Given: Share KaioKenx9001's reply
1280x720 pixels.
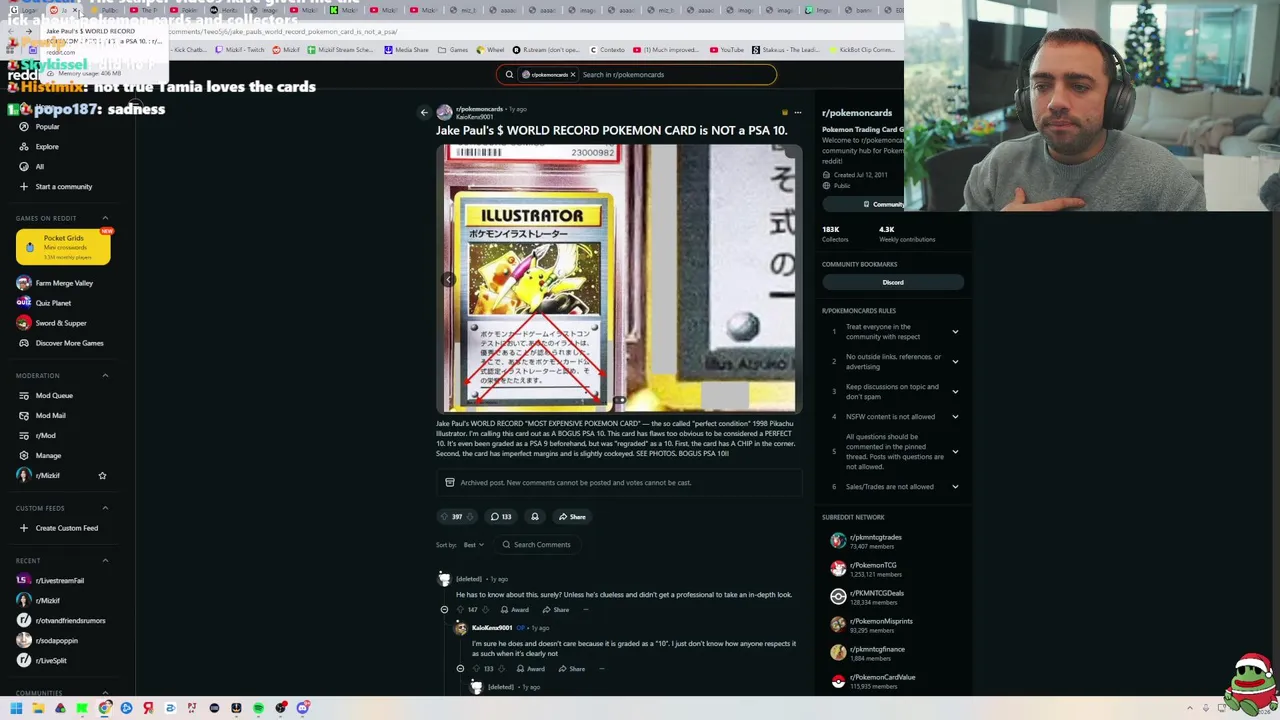Looking at the screenshot, I should coord(572,669).
